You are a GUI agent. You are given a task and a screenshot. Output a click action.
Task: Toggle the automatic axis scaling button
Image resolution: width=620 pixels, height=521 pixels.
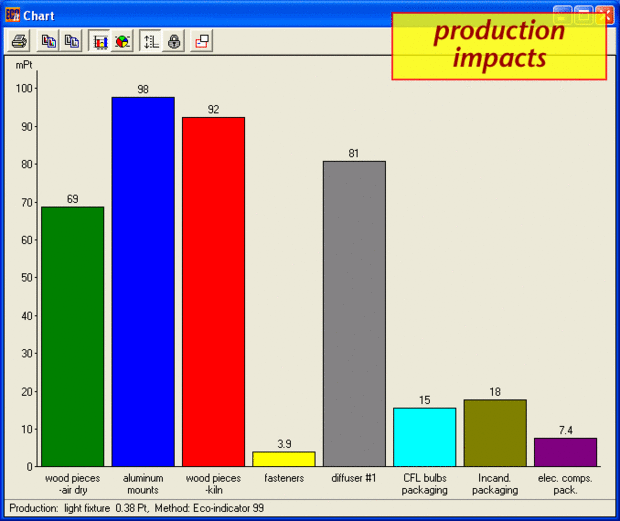[x=151, y=41]
